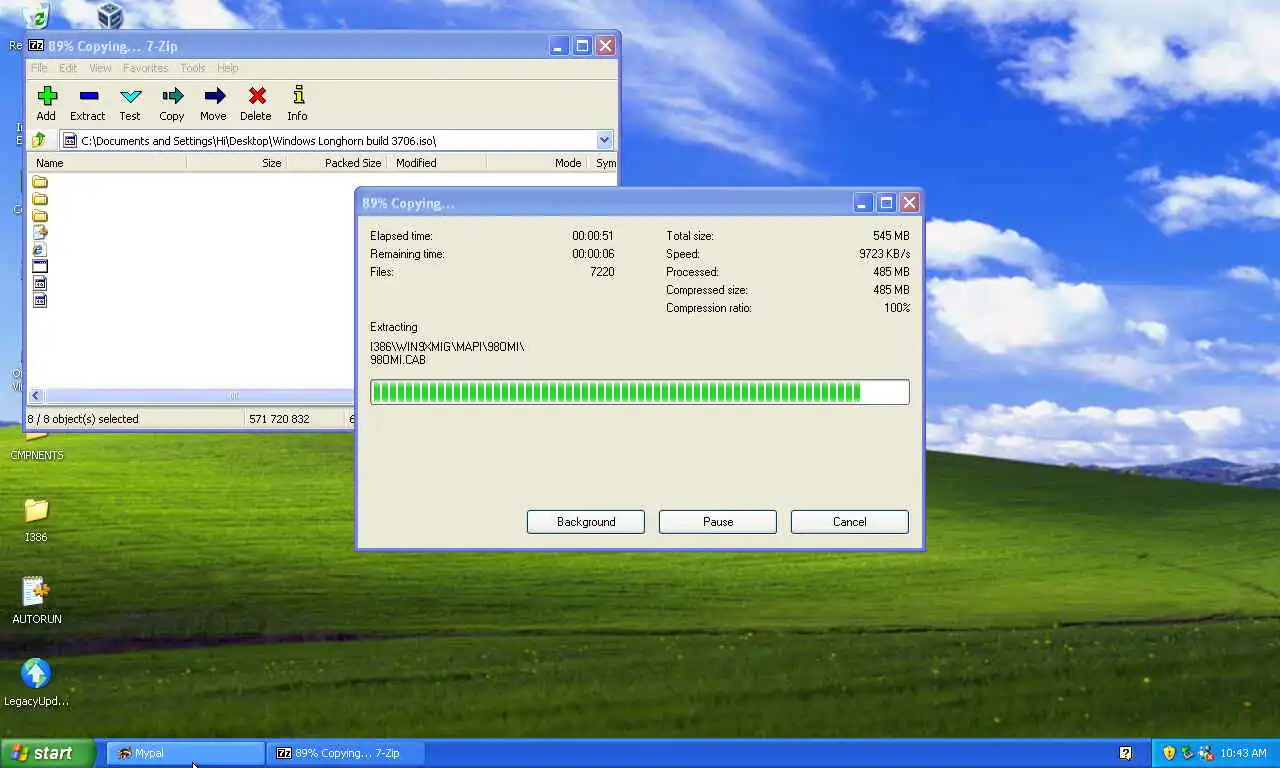
Task: Sort by the Packed Size column header
Action: [337, 163]
